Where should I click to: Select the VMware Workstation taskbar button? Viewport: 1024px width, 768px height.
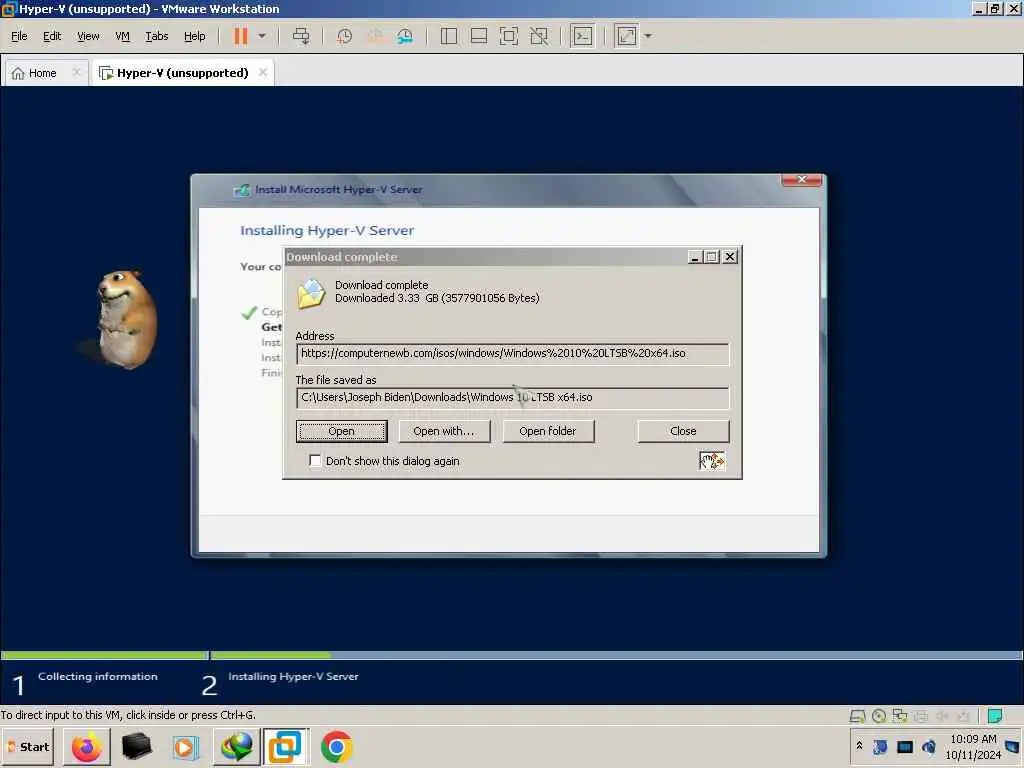pos(285,746)
